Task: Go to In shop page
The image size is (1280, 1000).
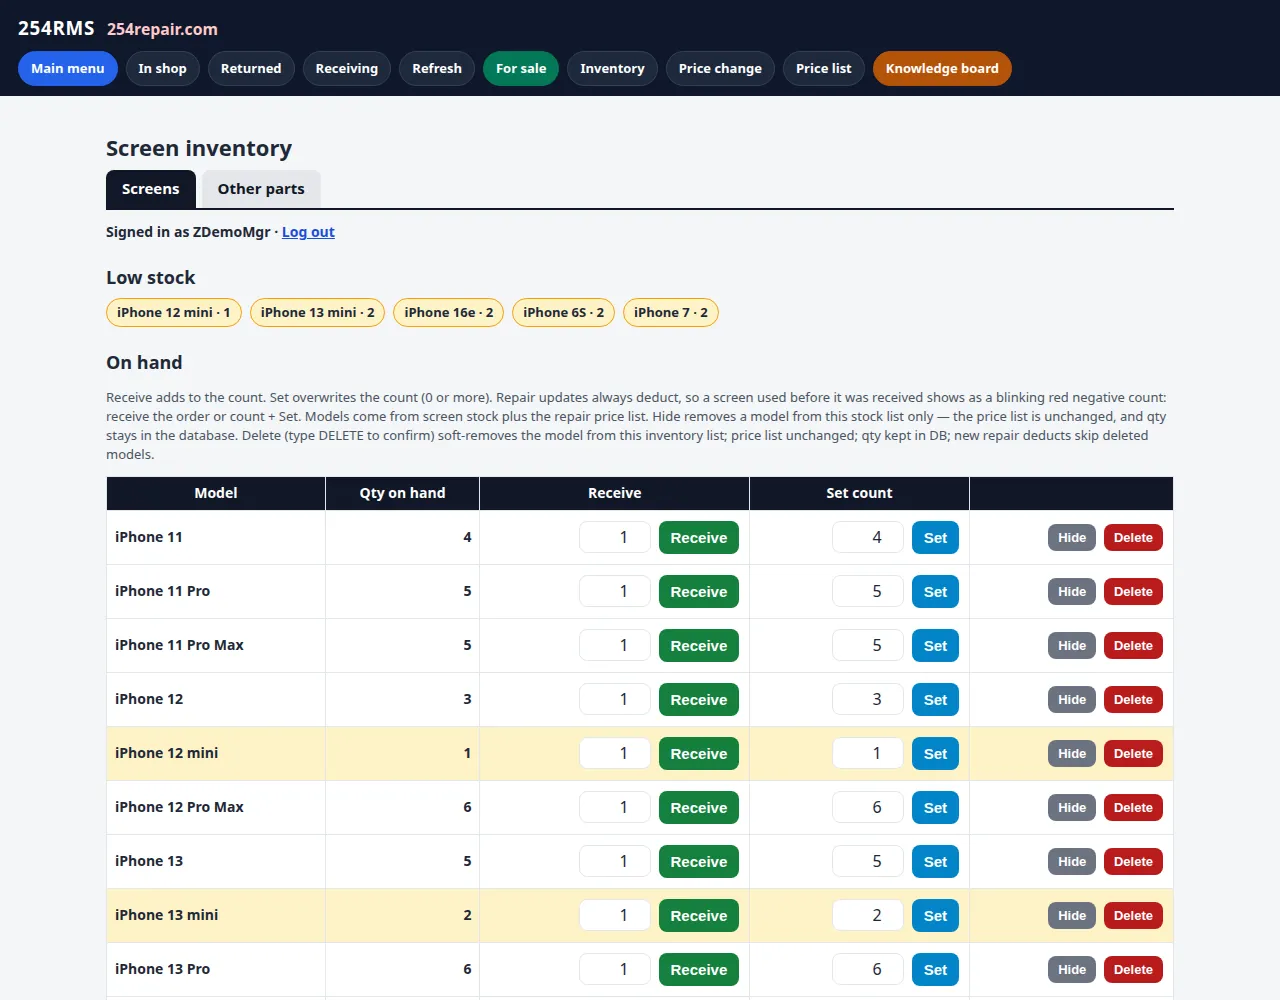Action: pyautogui.click(x=162, y=68)
